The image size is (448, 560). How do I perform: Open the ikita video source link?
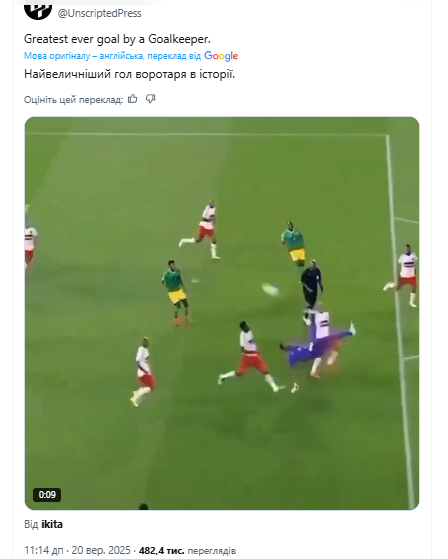[52, 524]
